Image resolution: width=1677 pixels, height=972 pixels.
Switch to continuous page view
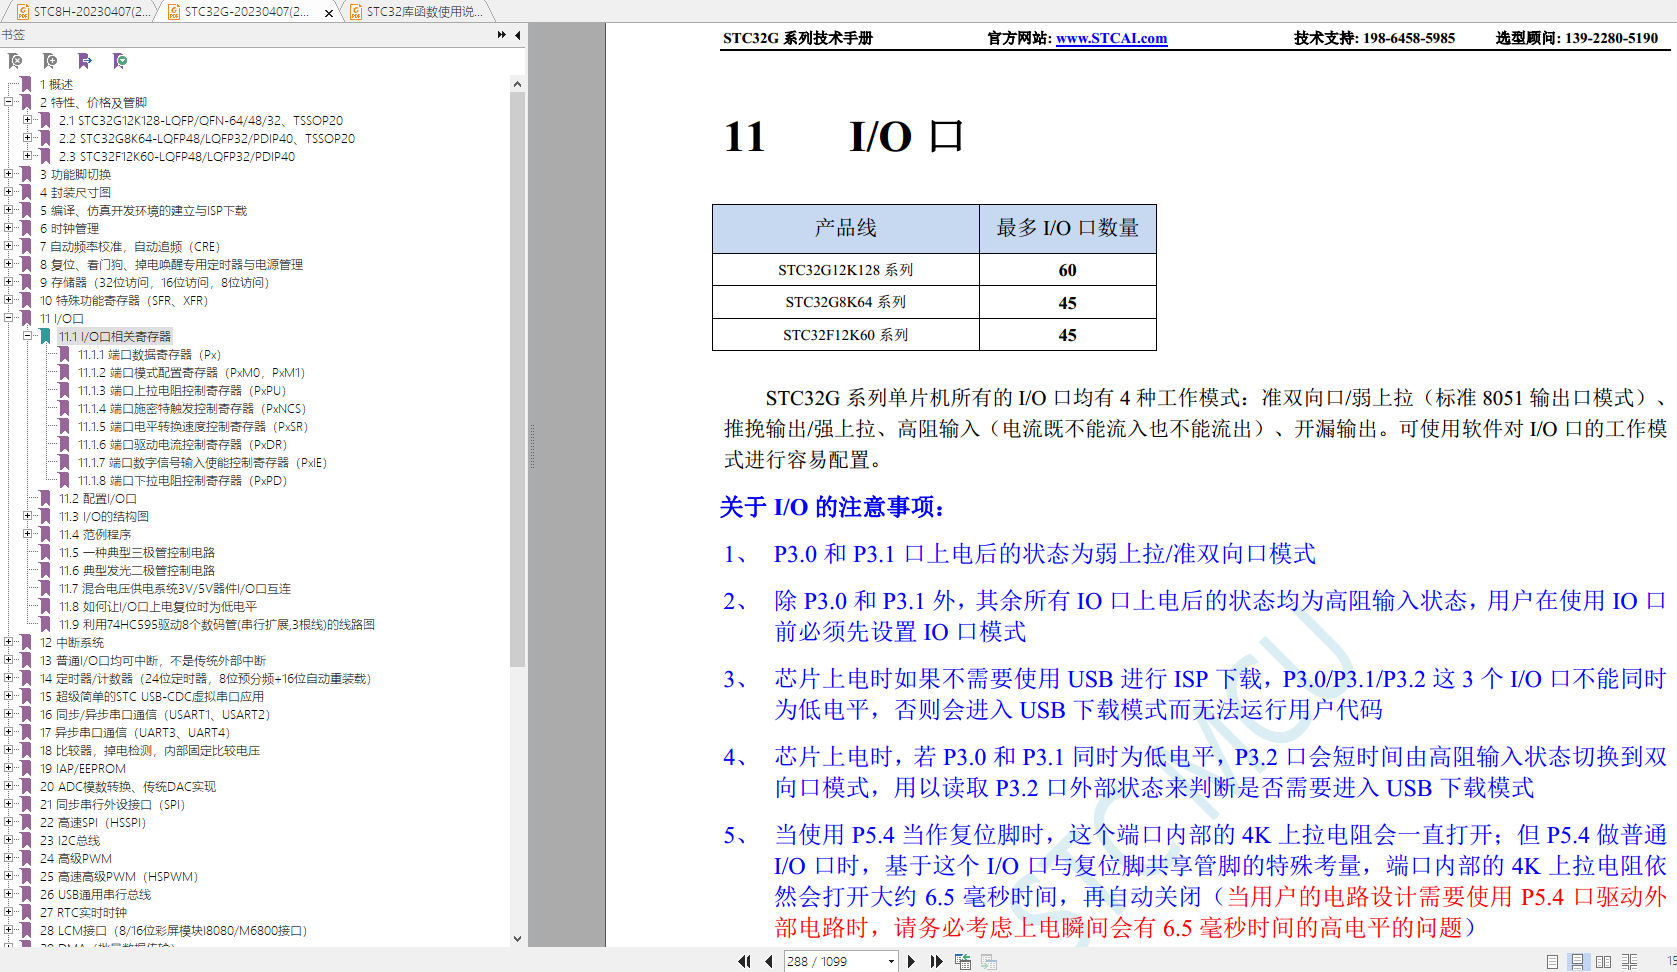[1577, 961]
